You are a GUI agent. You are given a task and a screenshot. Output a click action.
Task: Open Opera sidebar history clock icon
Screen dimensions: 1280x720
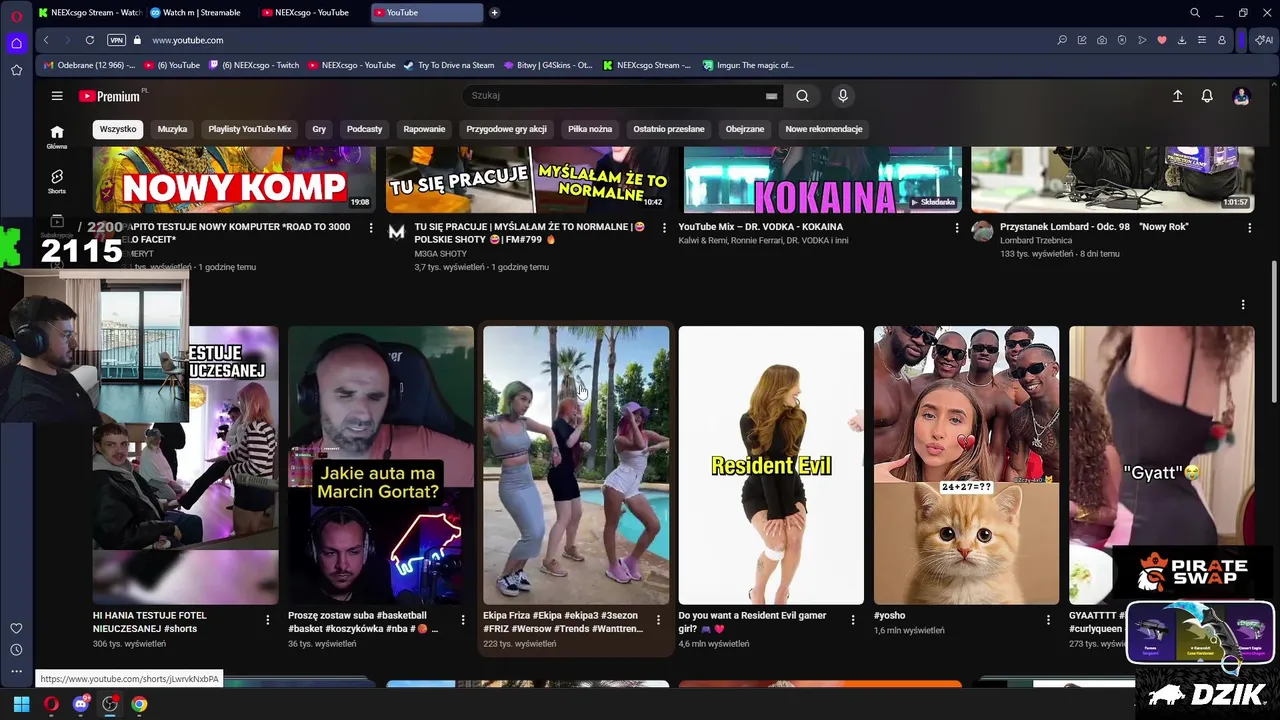tap(16, 650)
